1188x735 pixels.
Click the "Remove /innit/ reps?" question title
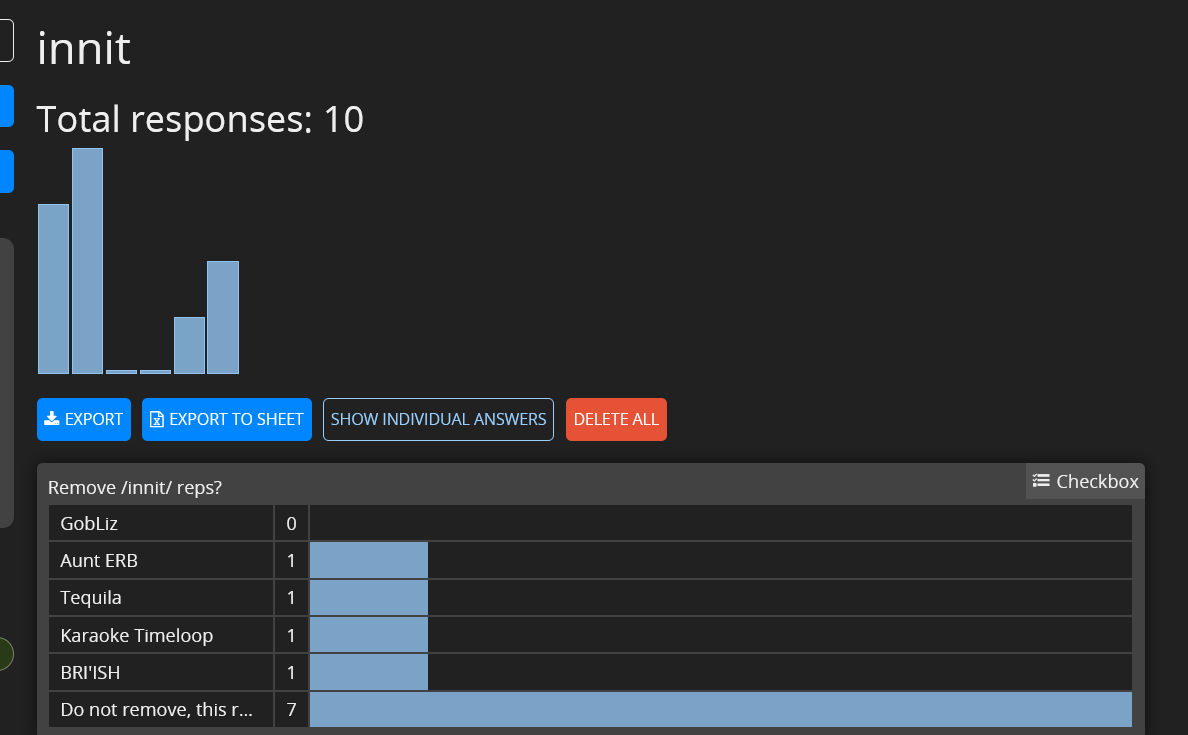pos(135,488)
